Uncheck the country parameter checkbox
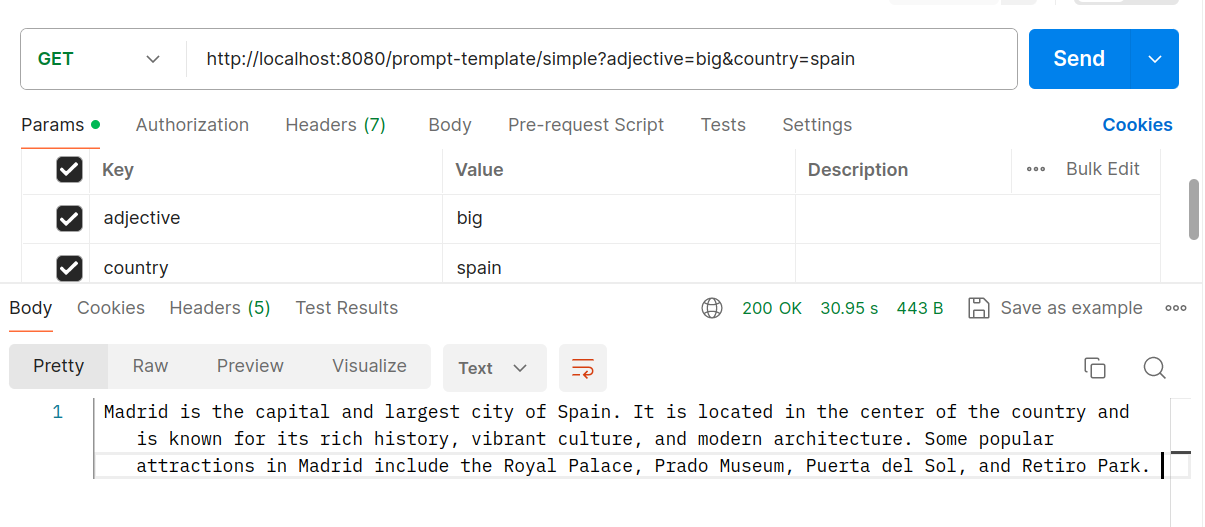Image resolution: width=1205 pixels, height=527 pixels. click(69, 268)
